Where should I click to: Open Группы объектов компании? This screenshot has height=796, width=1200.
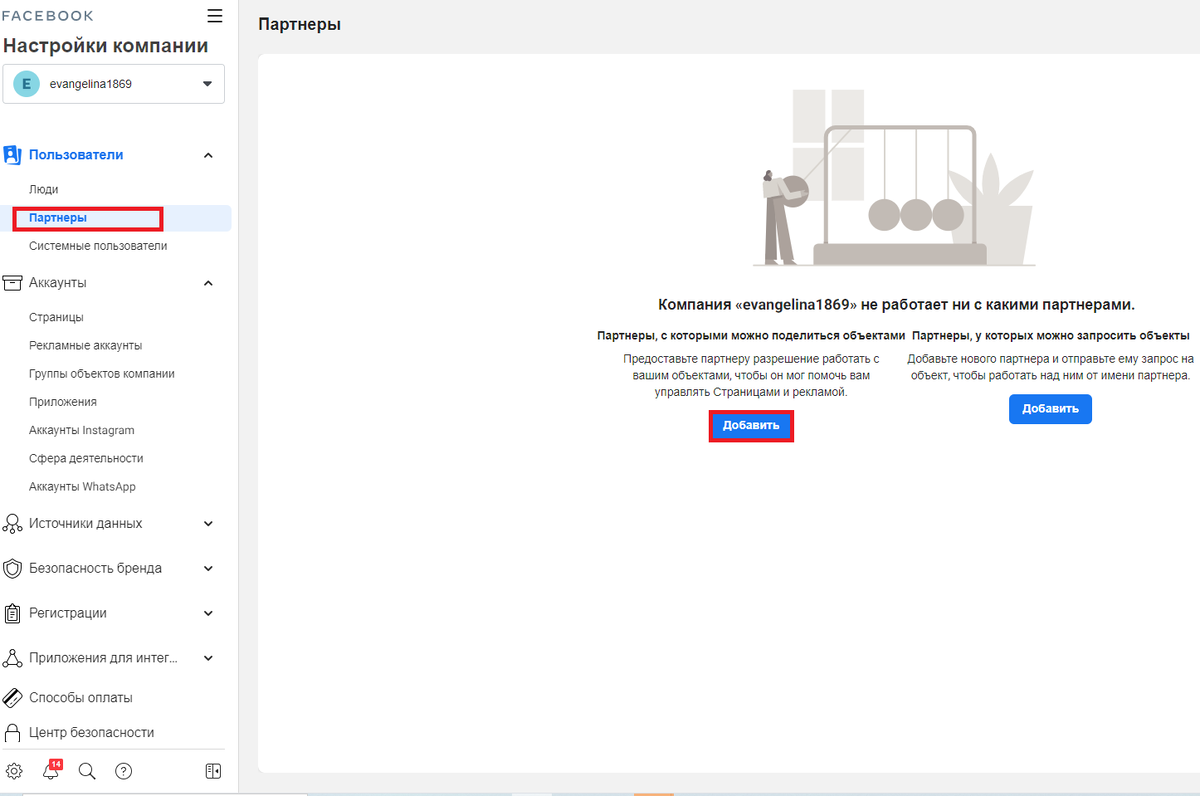pos(102,373)
